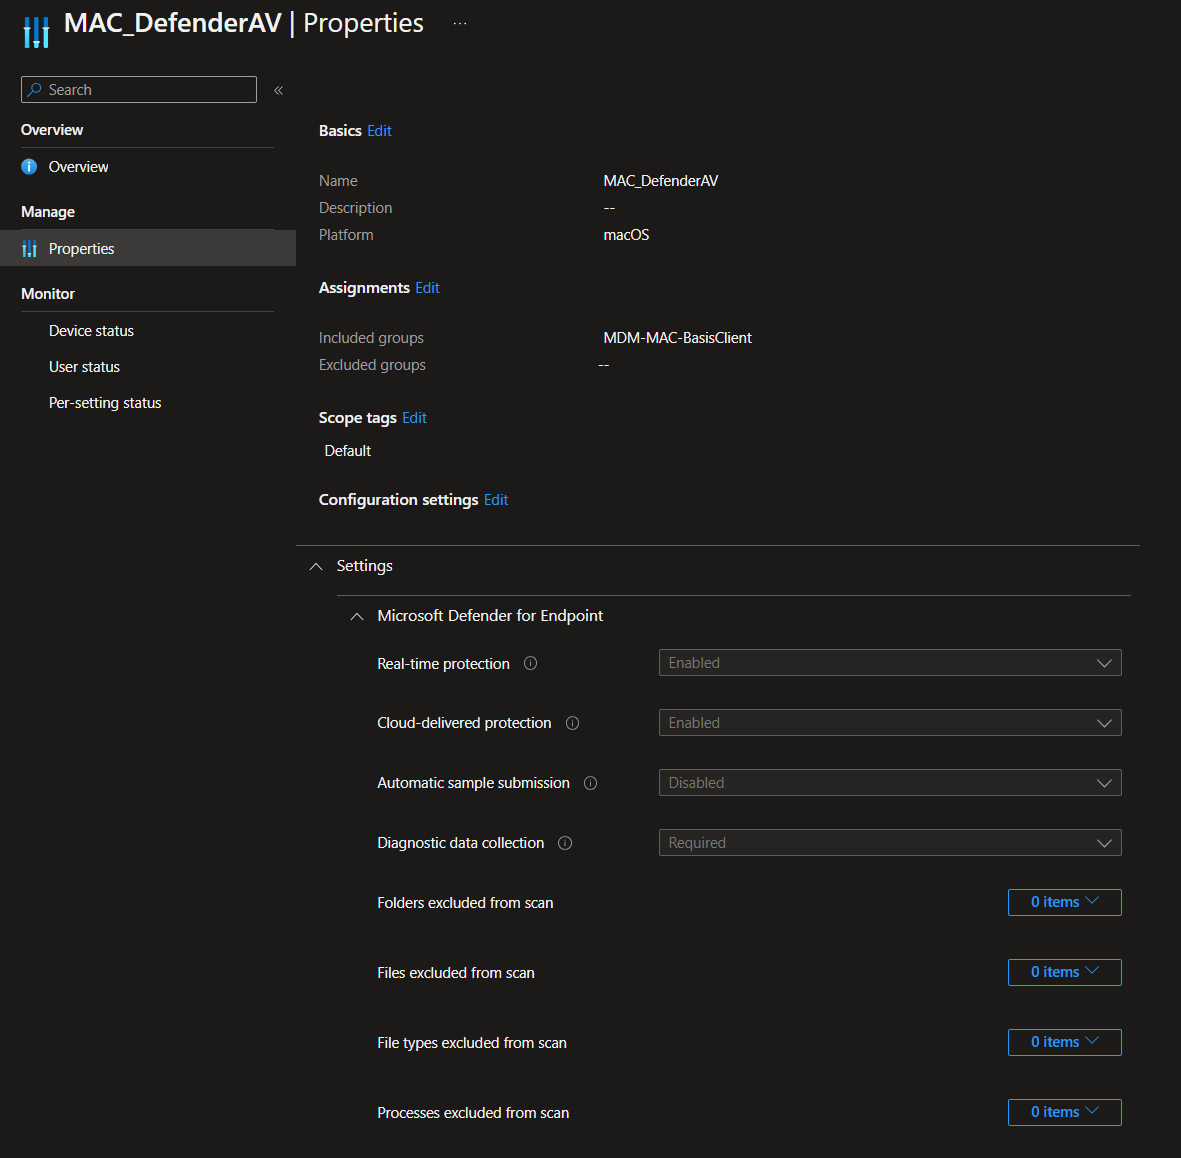
Task: Click info icon beside Cloud-delivered protection
Action: tap(573, 723)
